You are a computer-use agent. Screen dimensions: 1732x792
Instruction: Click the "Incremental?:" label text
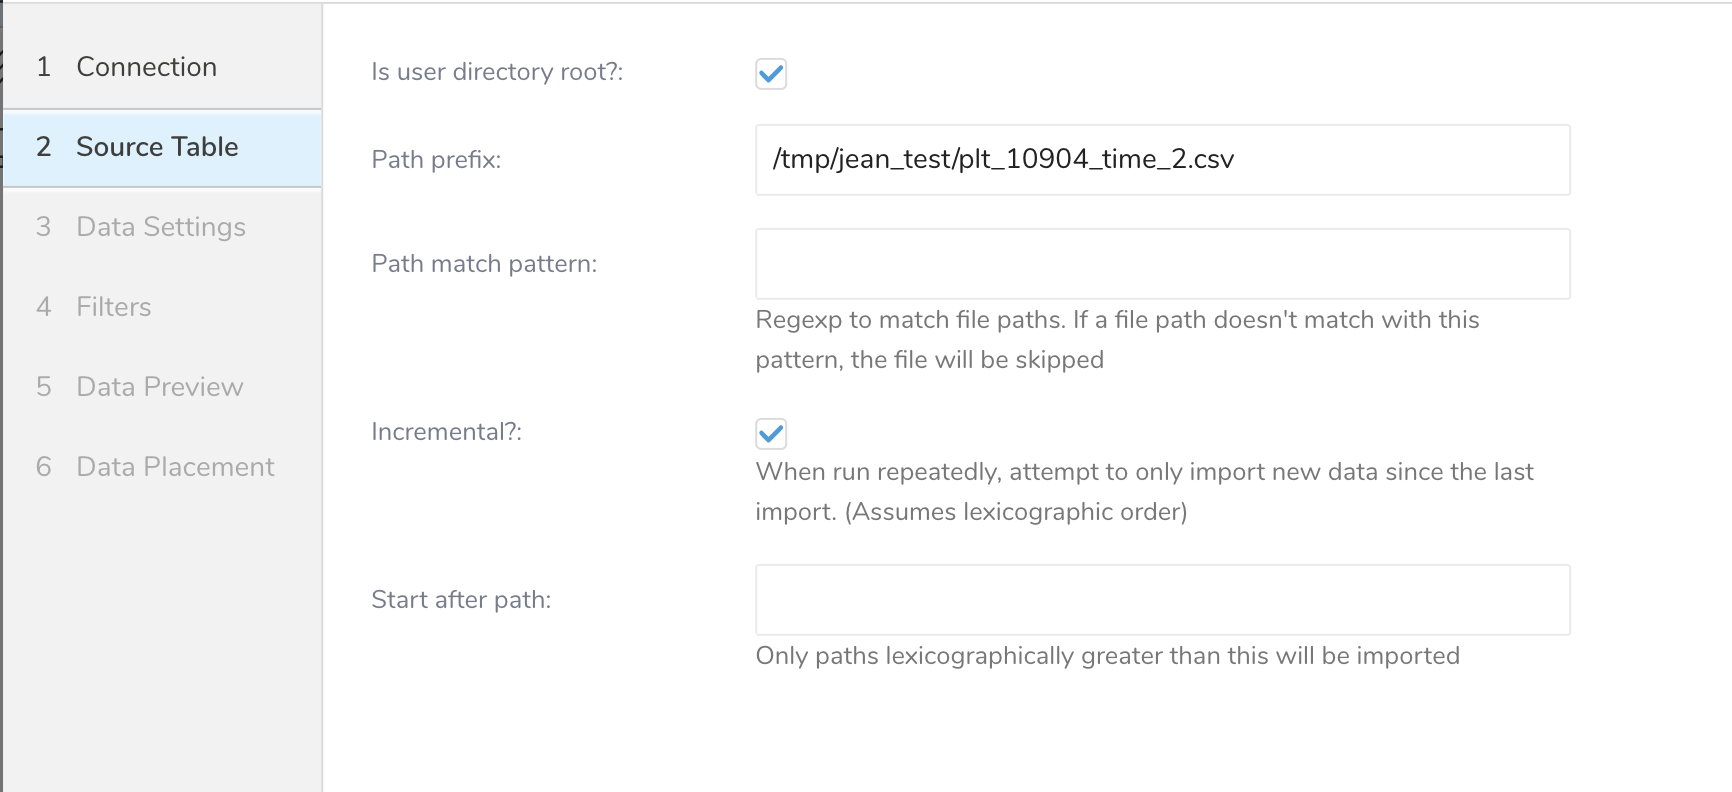(446, 432)
